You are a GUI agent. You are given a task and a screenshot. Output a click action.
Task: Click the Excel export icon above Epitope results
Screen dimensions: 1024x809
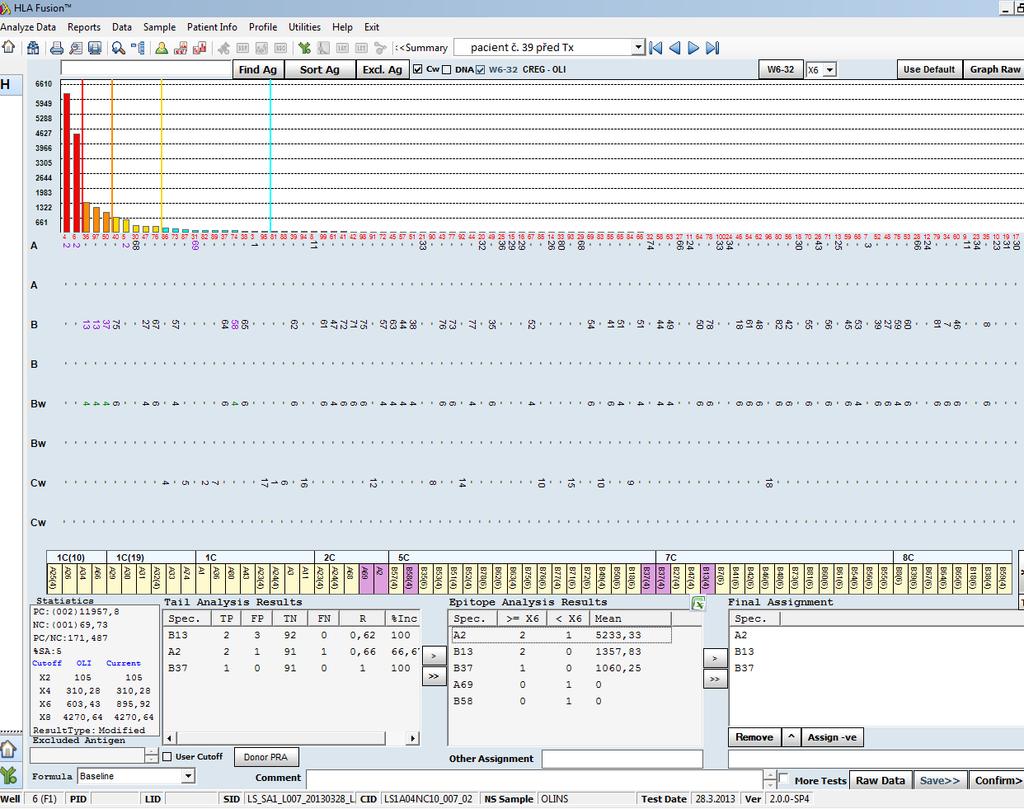click(698, 603)
